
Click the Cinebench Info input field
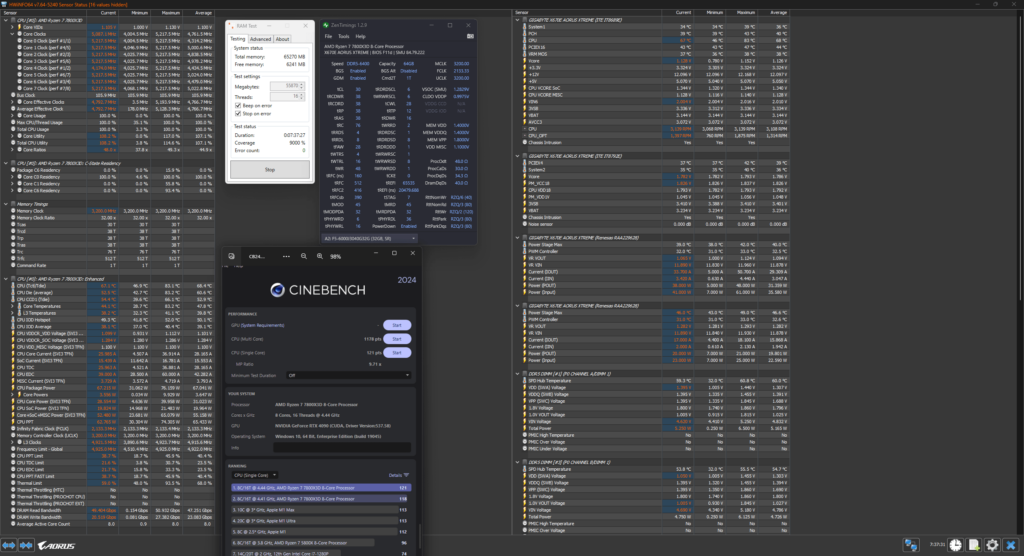click(x=342, y=448)
